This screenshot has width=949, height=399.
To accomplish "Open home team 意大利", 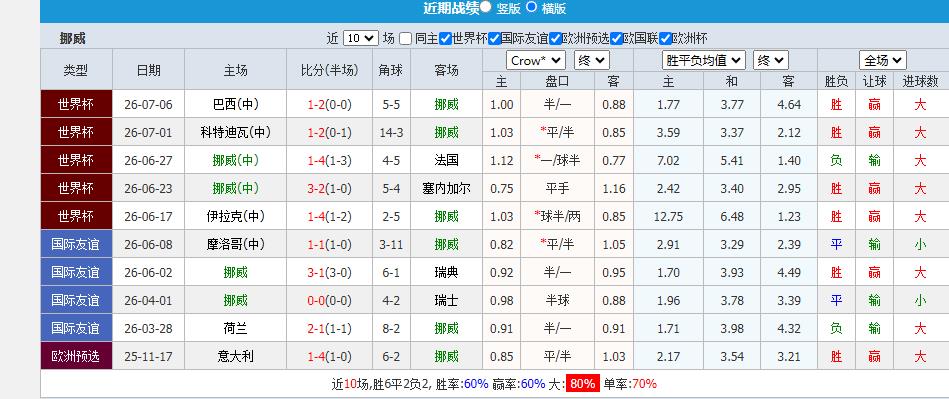I will pos(235,357).
